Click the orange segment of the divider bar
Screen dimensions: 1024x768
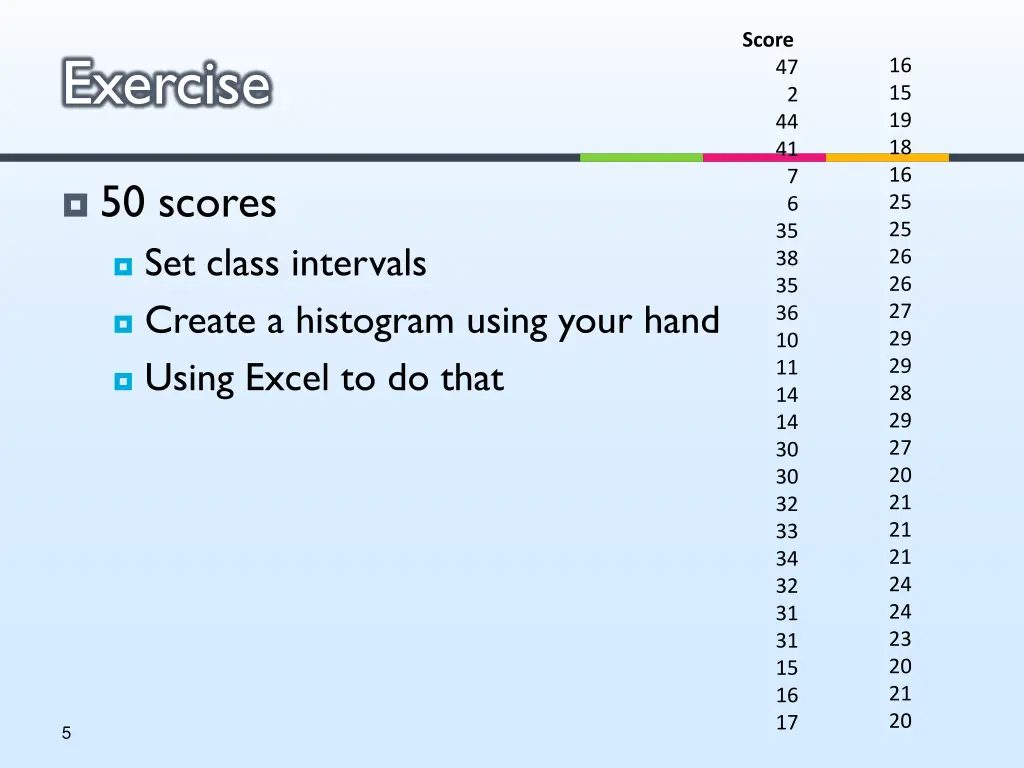click(888, 157)
